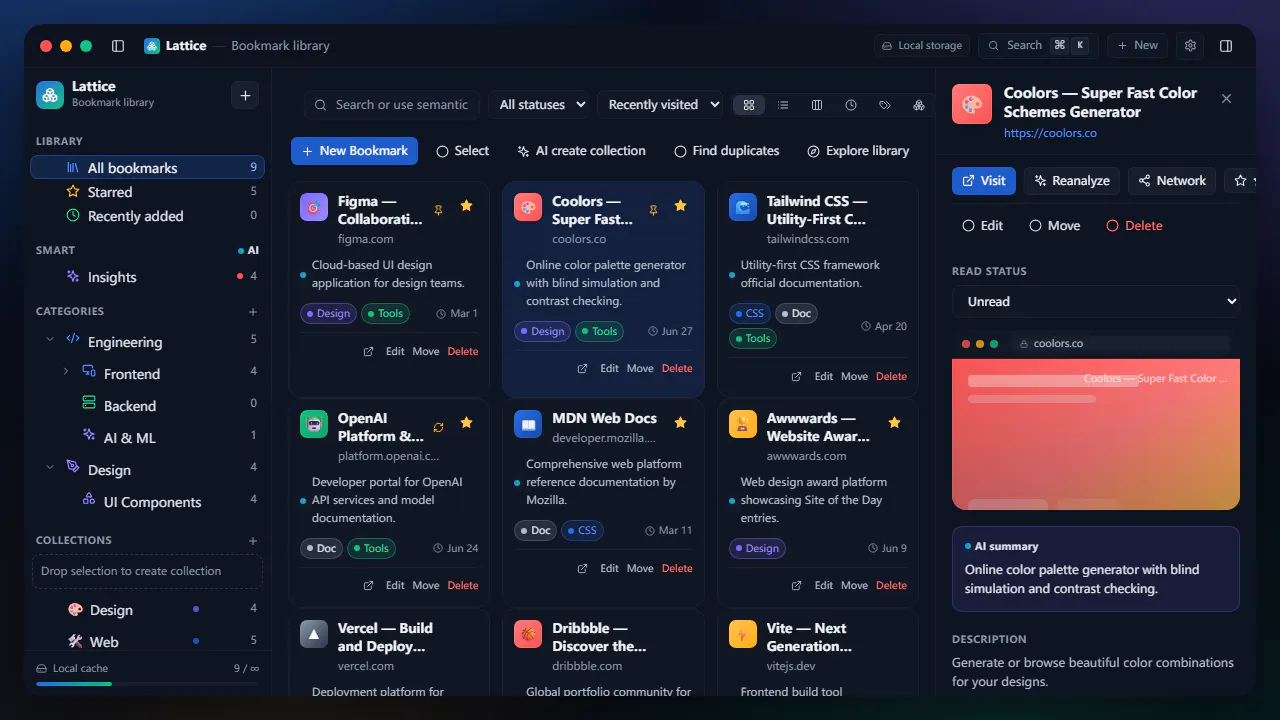Open Starred bookmarks
1280x720 pixels.
pos(148,192)
